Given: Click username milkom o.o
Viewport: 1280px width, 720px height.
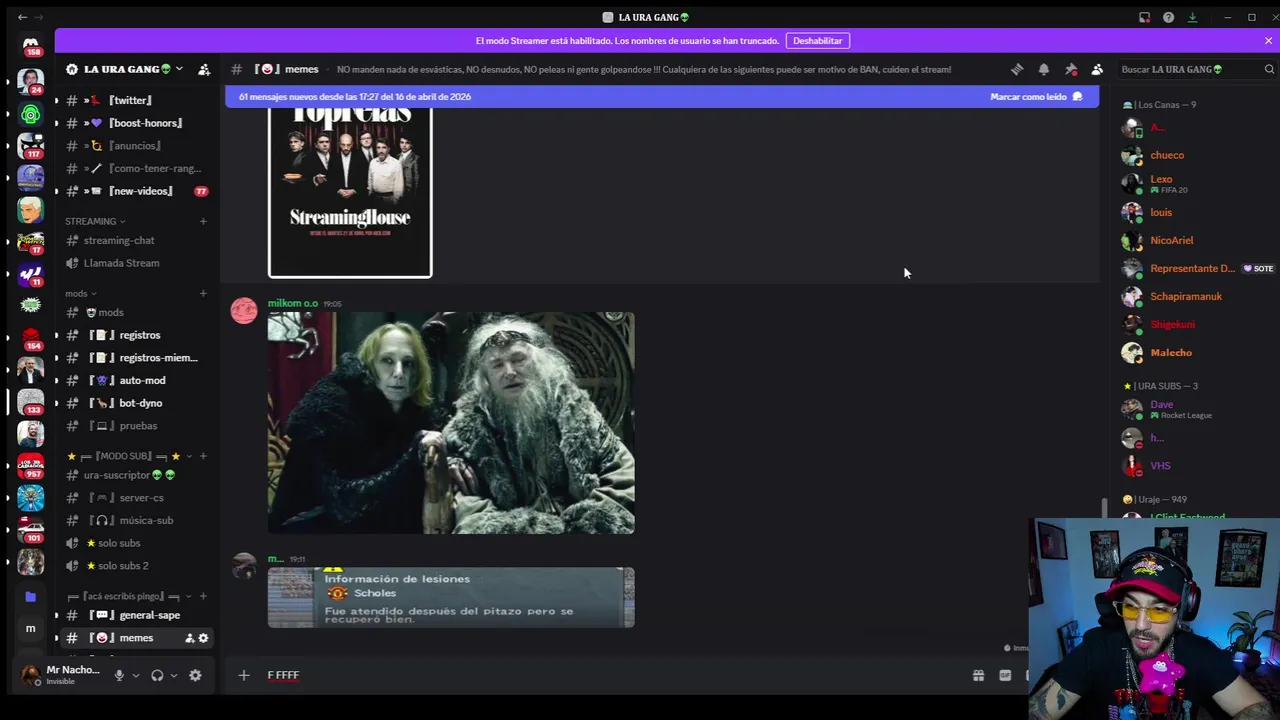Looking at the screenshot, I should tap(293, 303).
